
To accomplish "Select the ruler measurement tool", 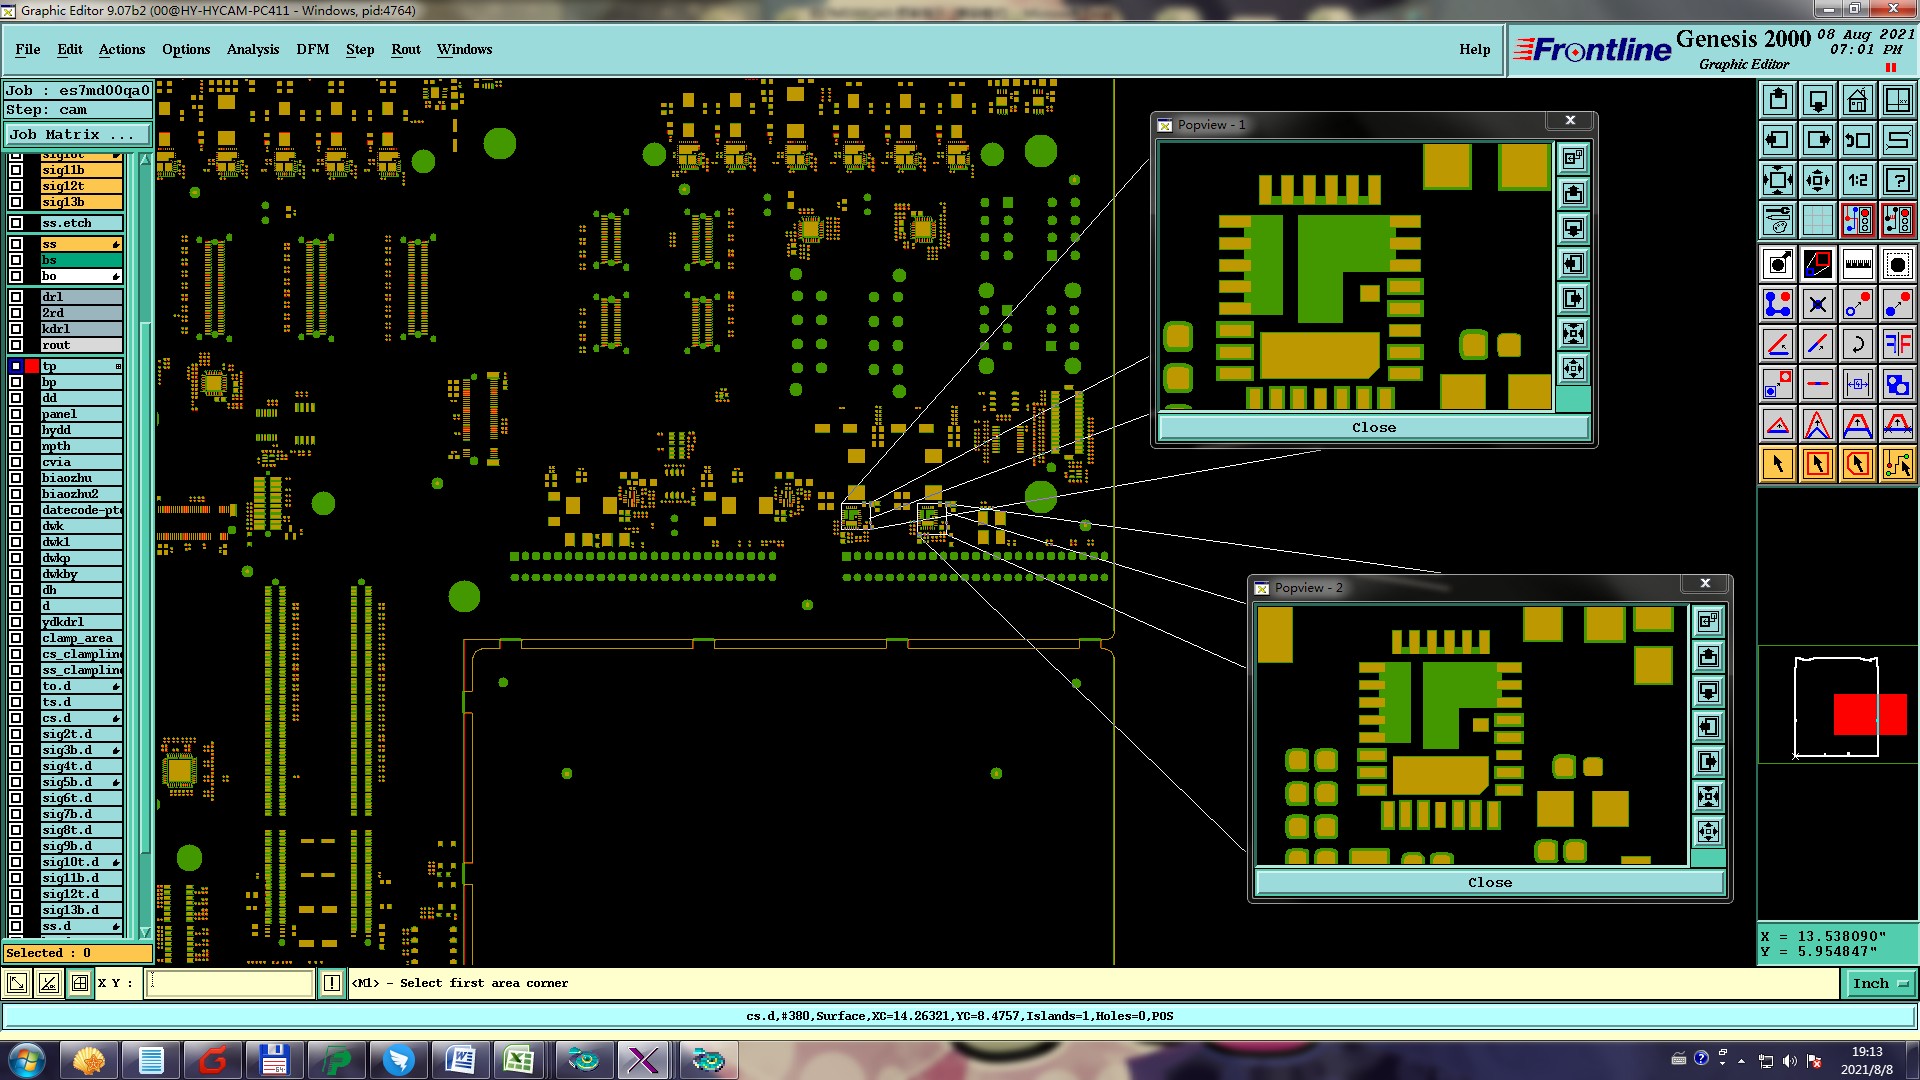I will click(x=1857, y=264).
